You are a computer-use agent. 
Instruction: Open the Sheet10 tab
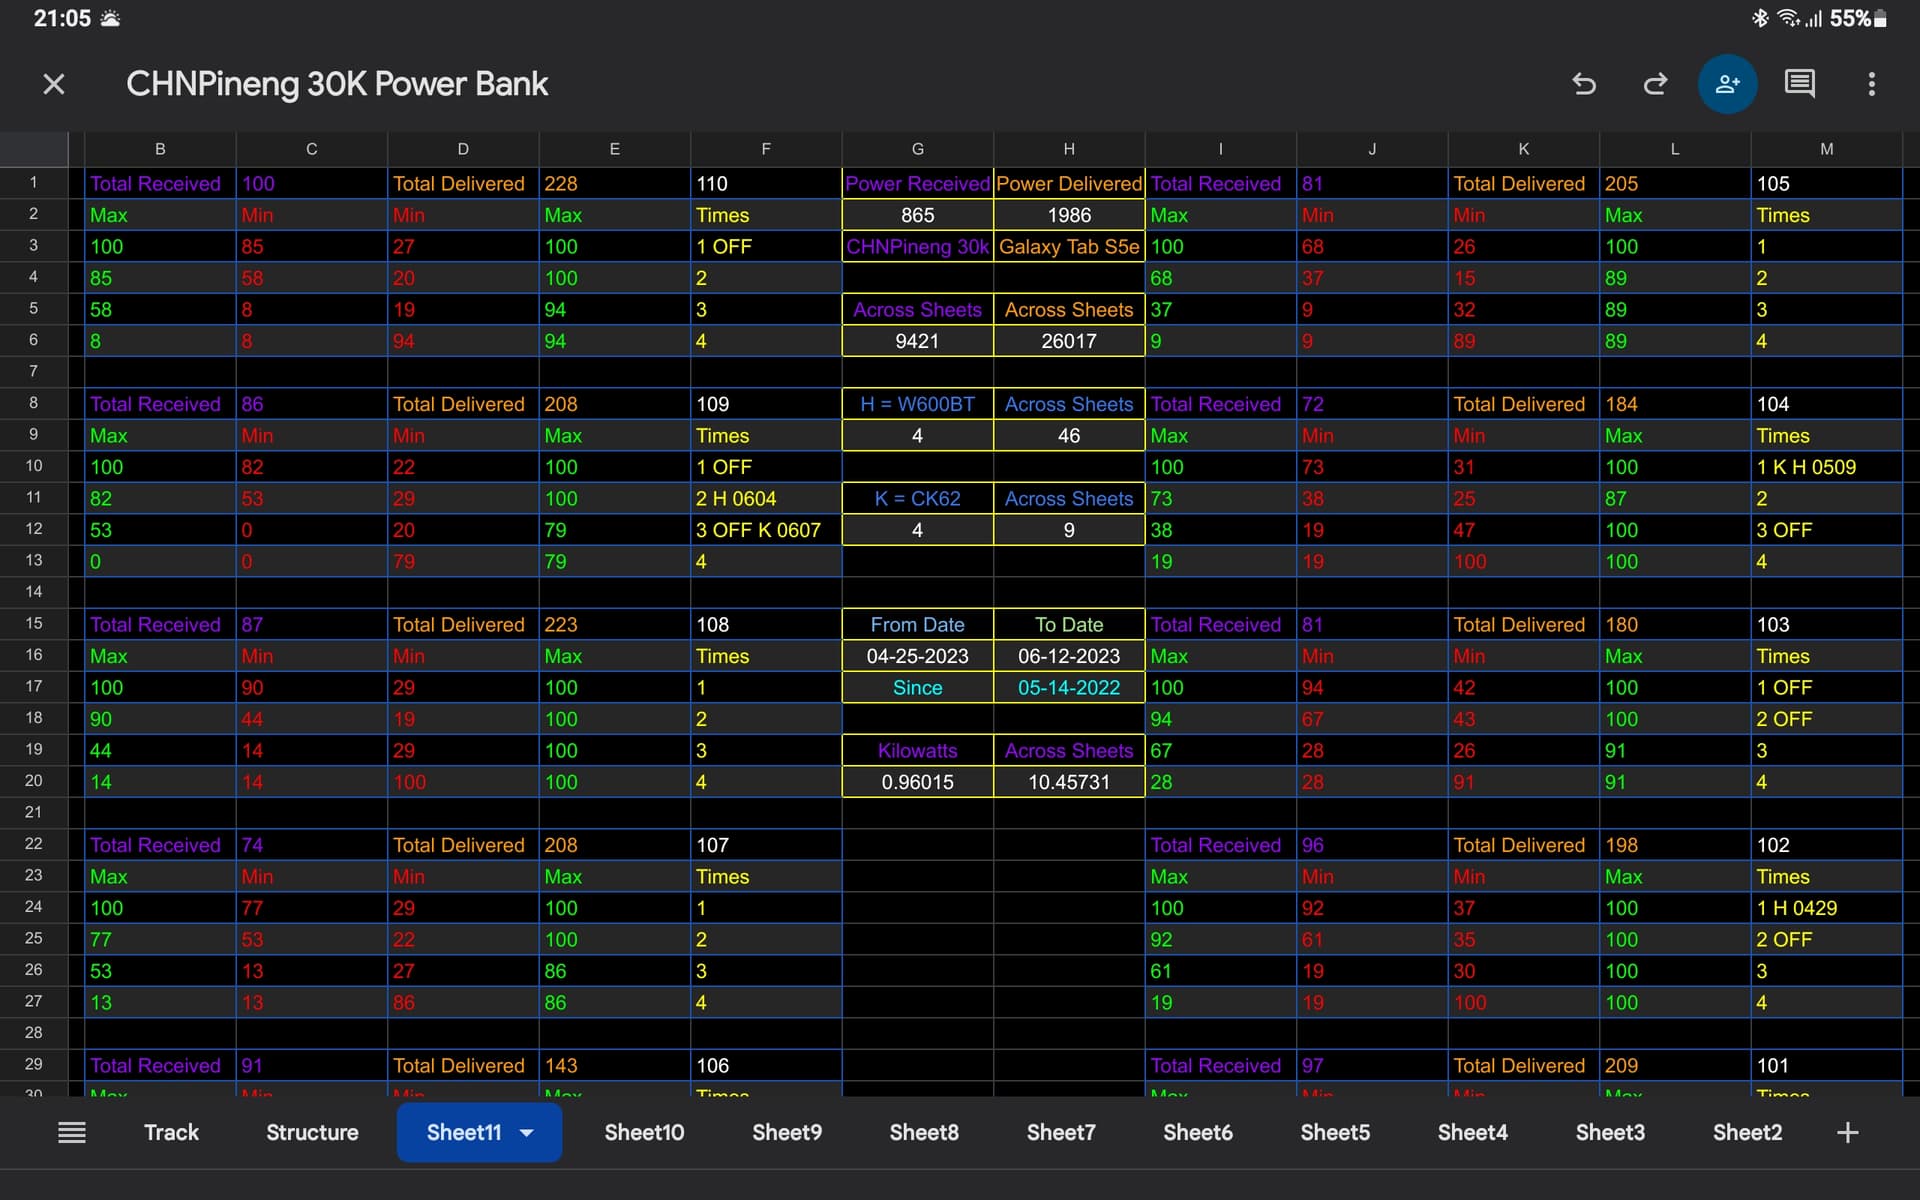[x=644, y=1132]
